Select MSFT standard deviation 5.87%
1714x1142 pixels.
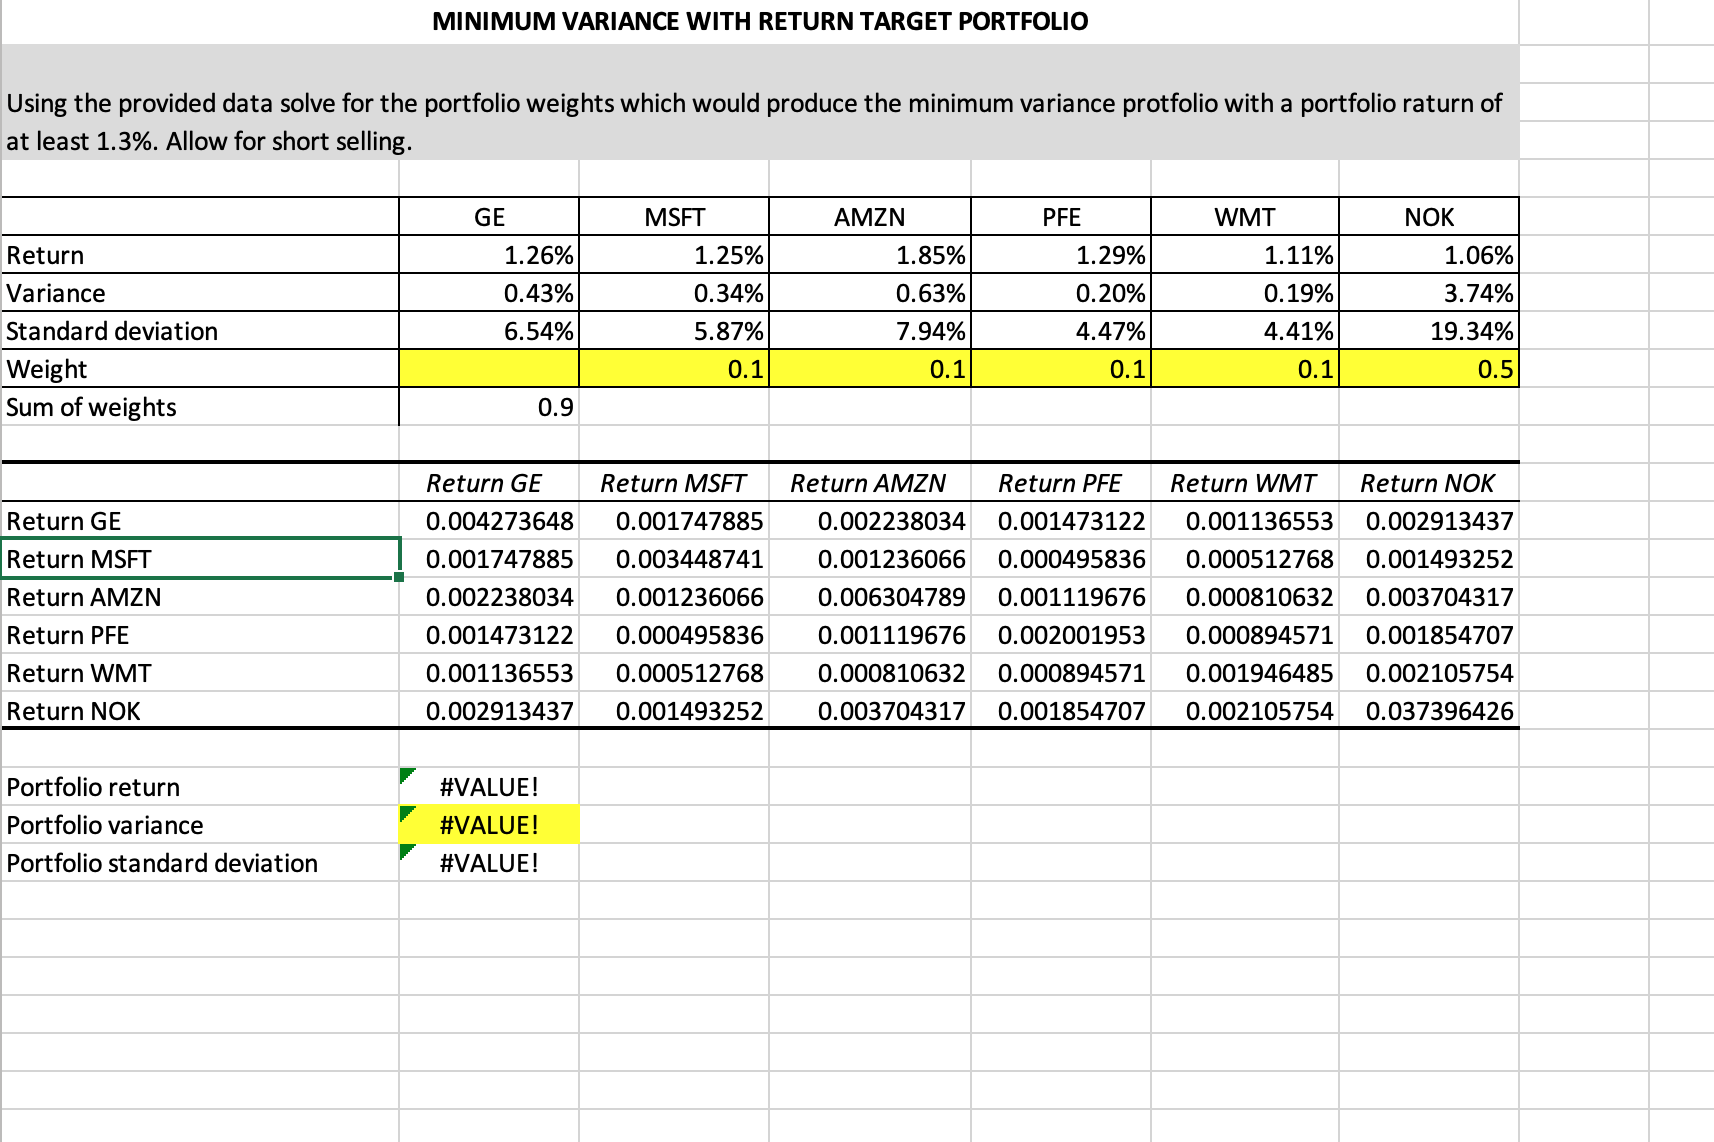674,331
